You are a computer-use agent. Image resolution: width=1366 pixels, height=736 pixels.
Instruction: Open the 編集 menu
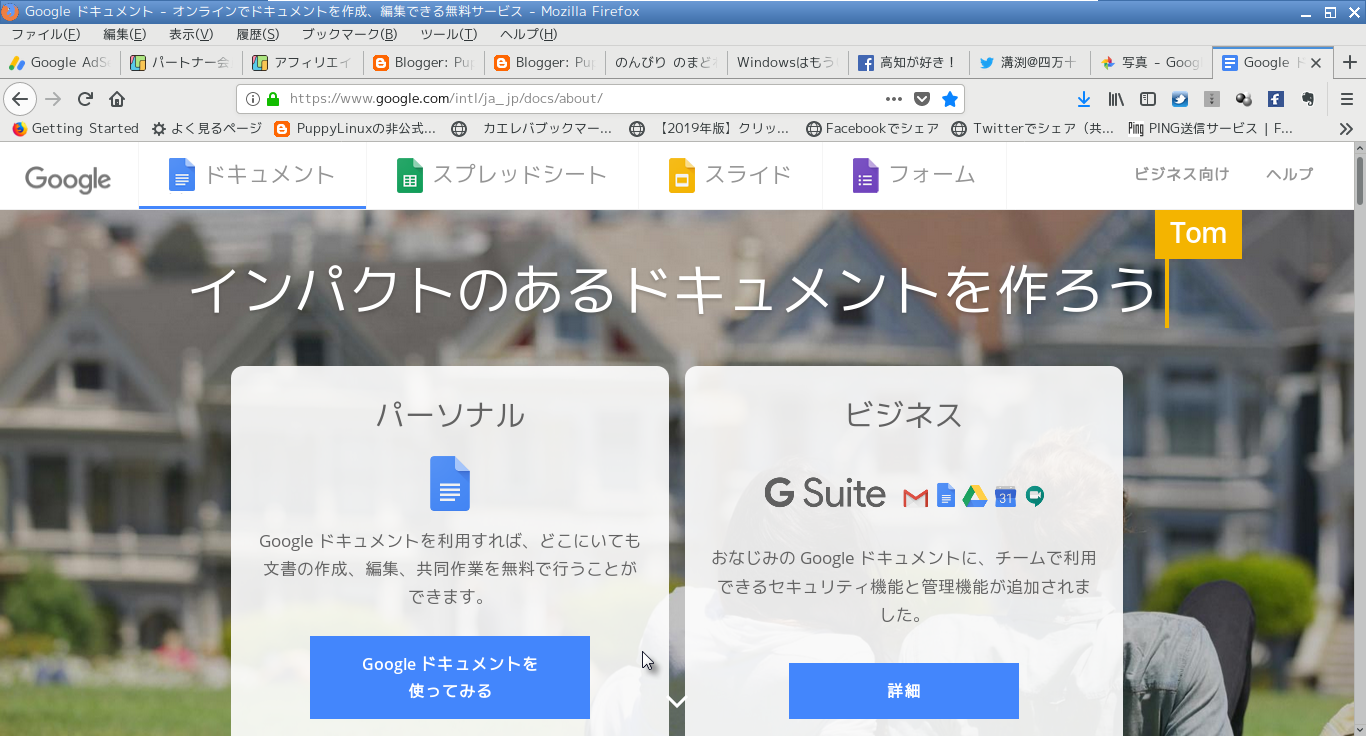click(x=124, y=34)
